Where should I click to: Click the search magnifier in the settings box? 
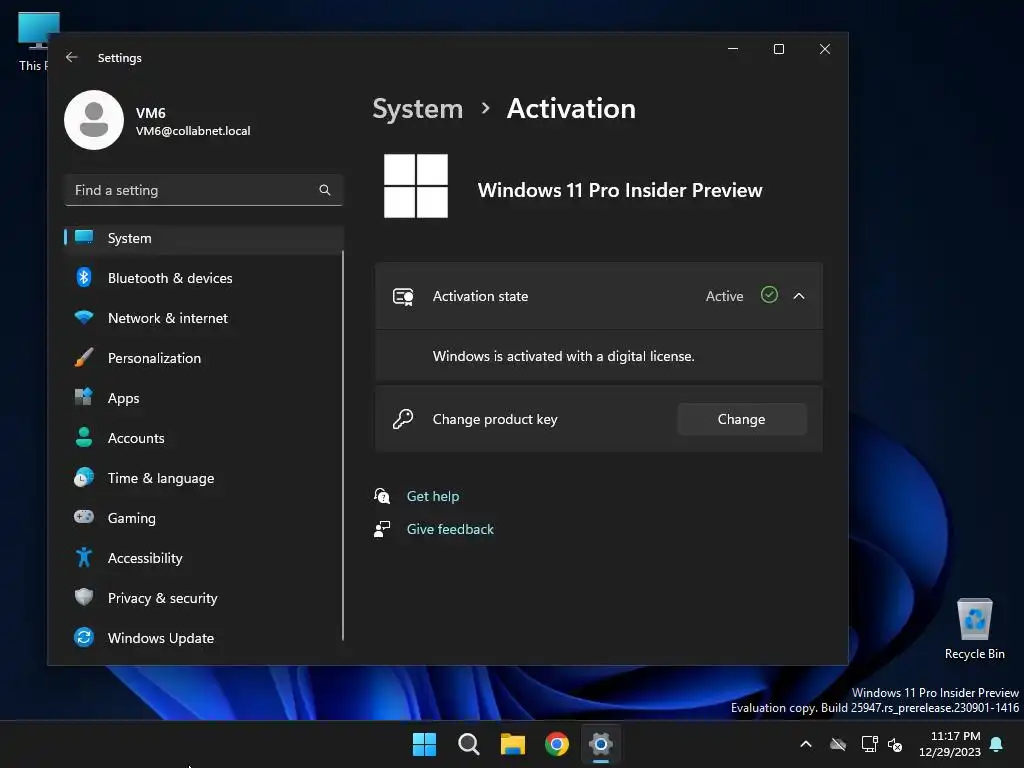325,190
